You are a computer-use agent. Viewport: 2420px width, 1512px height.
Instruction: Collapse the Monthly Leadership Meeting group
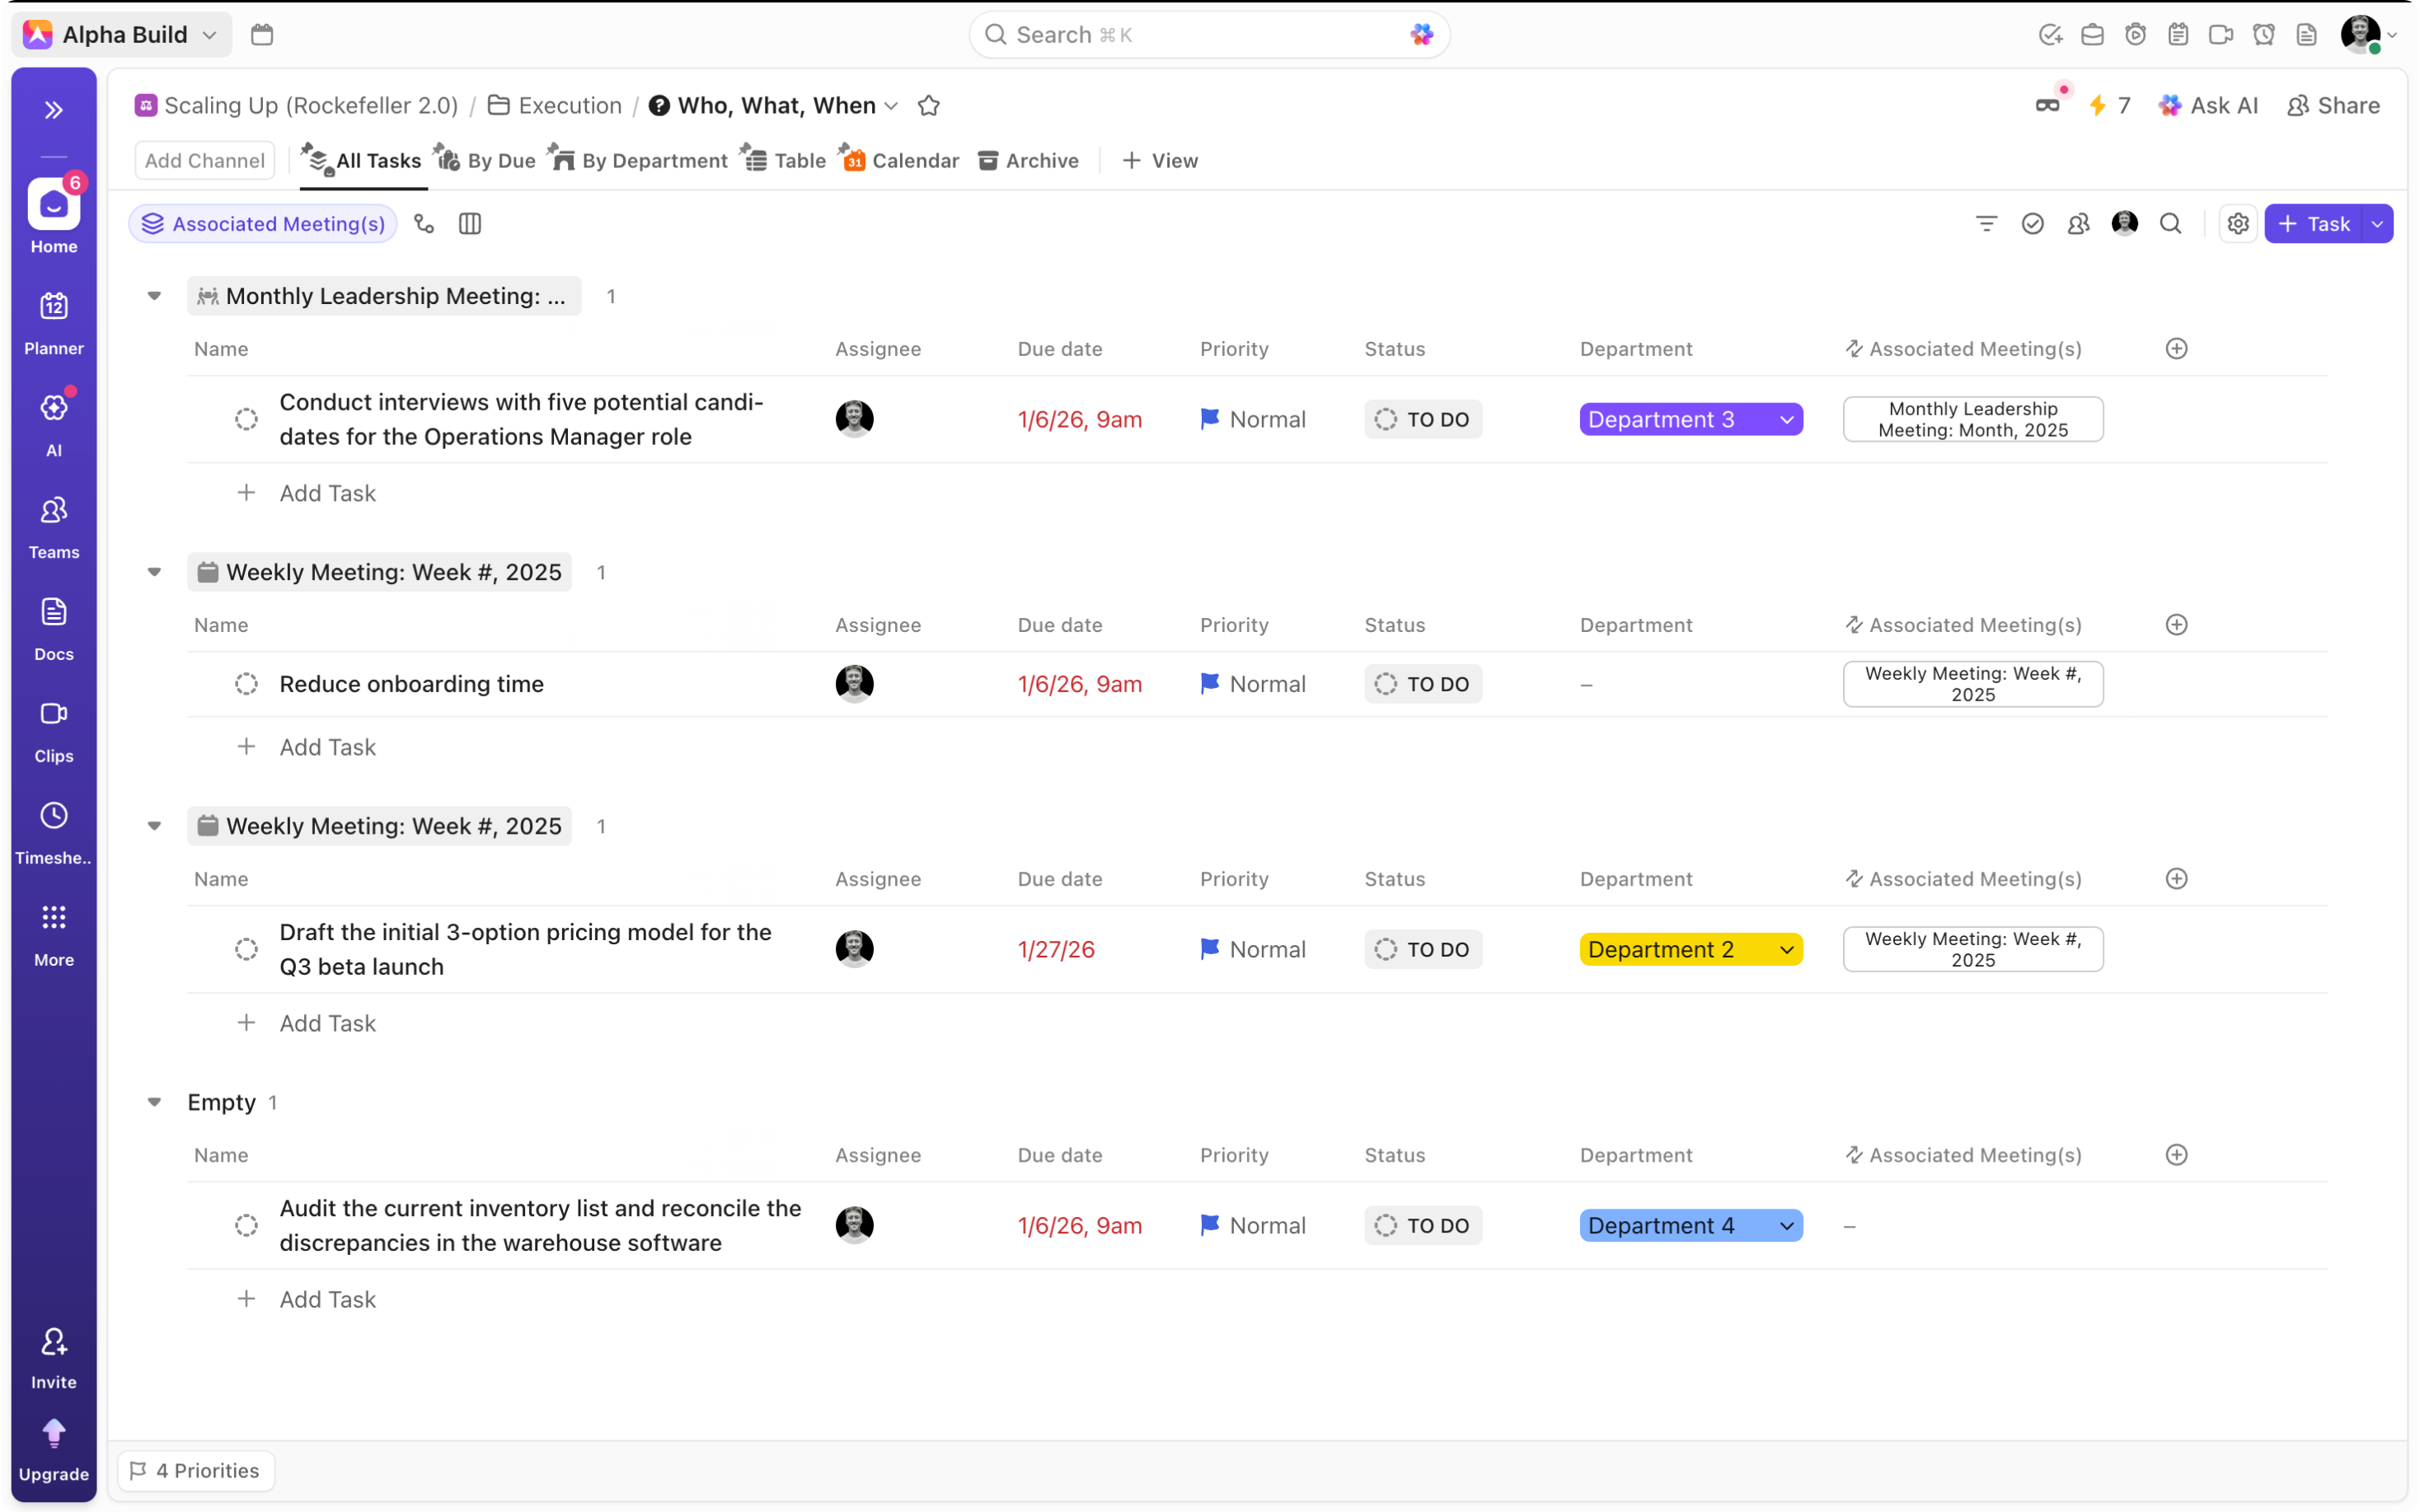(x=154, y=295)
